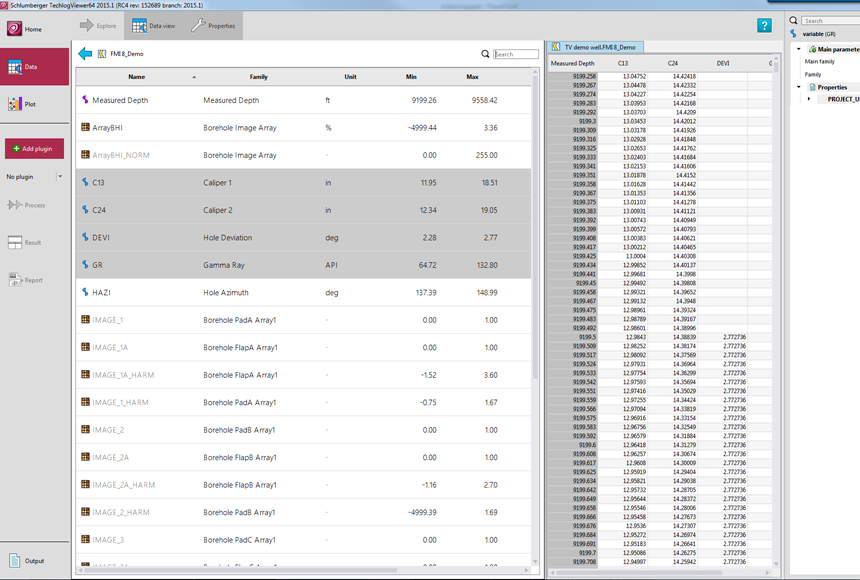
Task: Select the TV demo well.FMI8_Demo tab
Action: [x=595, y=47]
